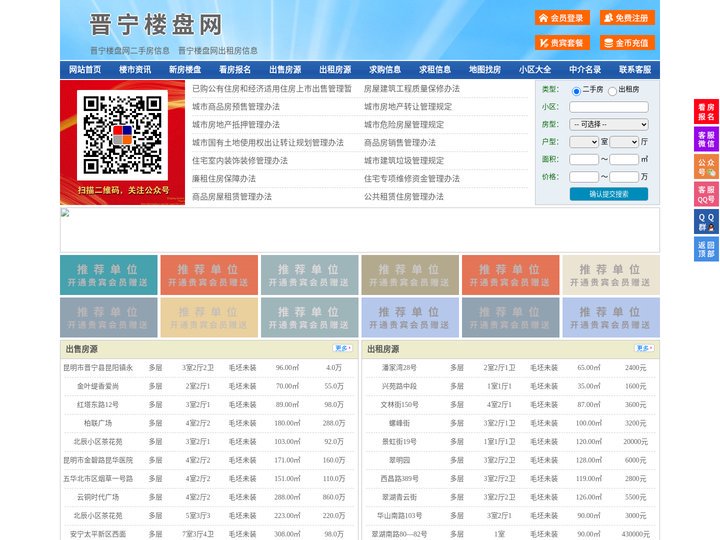Click the 晋宁楼盘网 site logo
720x540 pixels.
[x=156, y=24]
